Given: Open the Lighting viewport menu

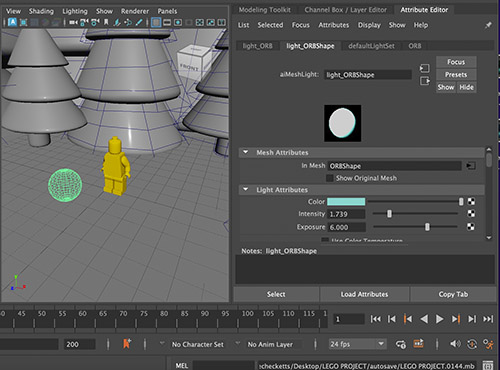Looking at the screenshot, I should point(75,11).
